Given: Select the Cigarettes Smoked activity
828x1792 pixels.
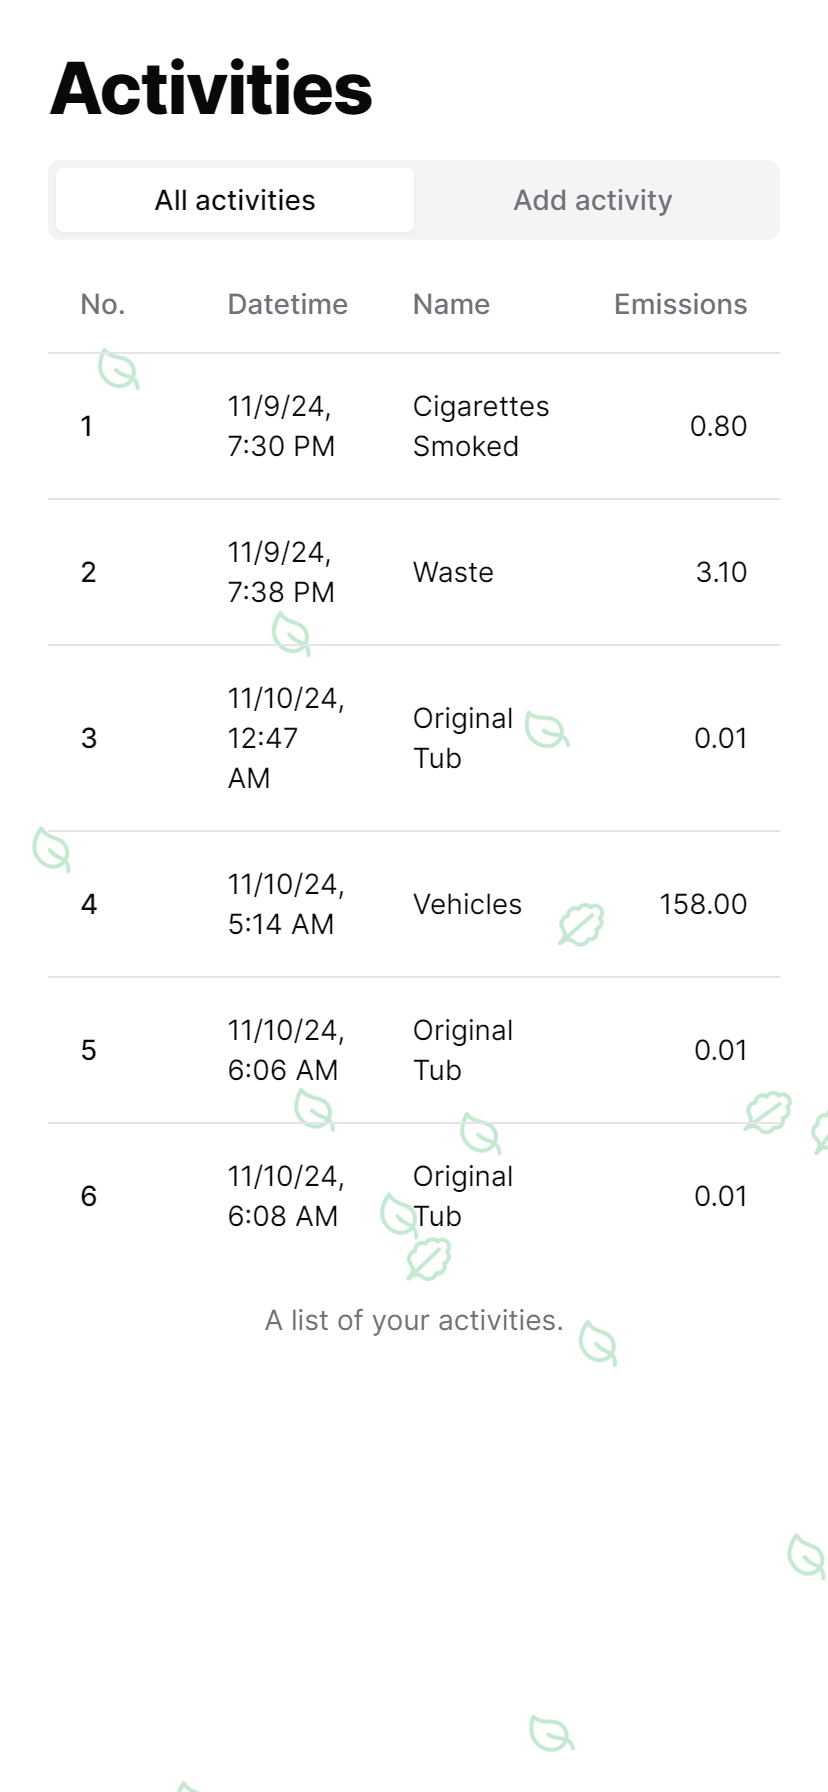Looking at the screenshot, I should pyautogui.click(x=481, y=426).
